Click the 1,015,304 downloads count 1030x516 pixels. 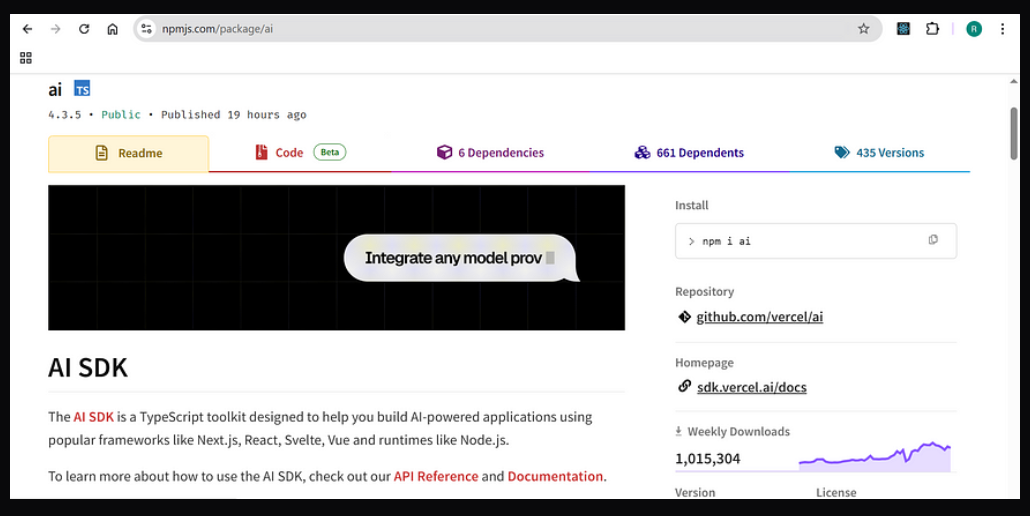pos(707,459)
